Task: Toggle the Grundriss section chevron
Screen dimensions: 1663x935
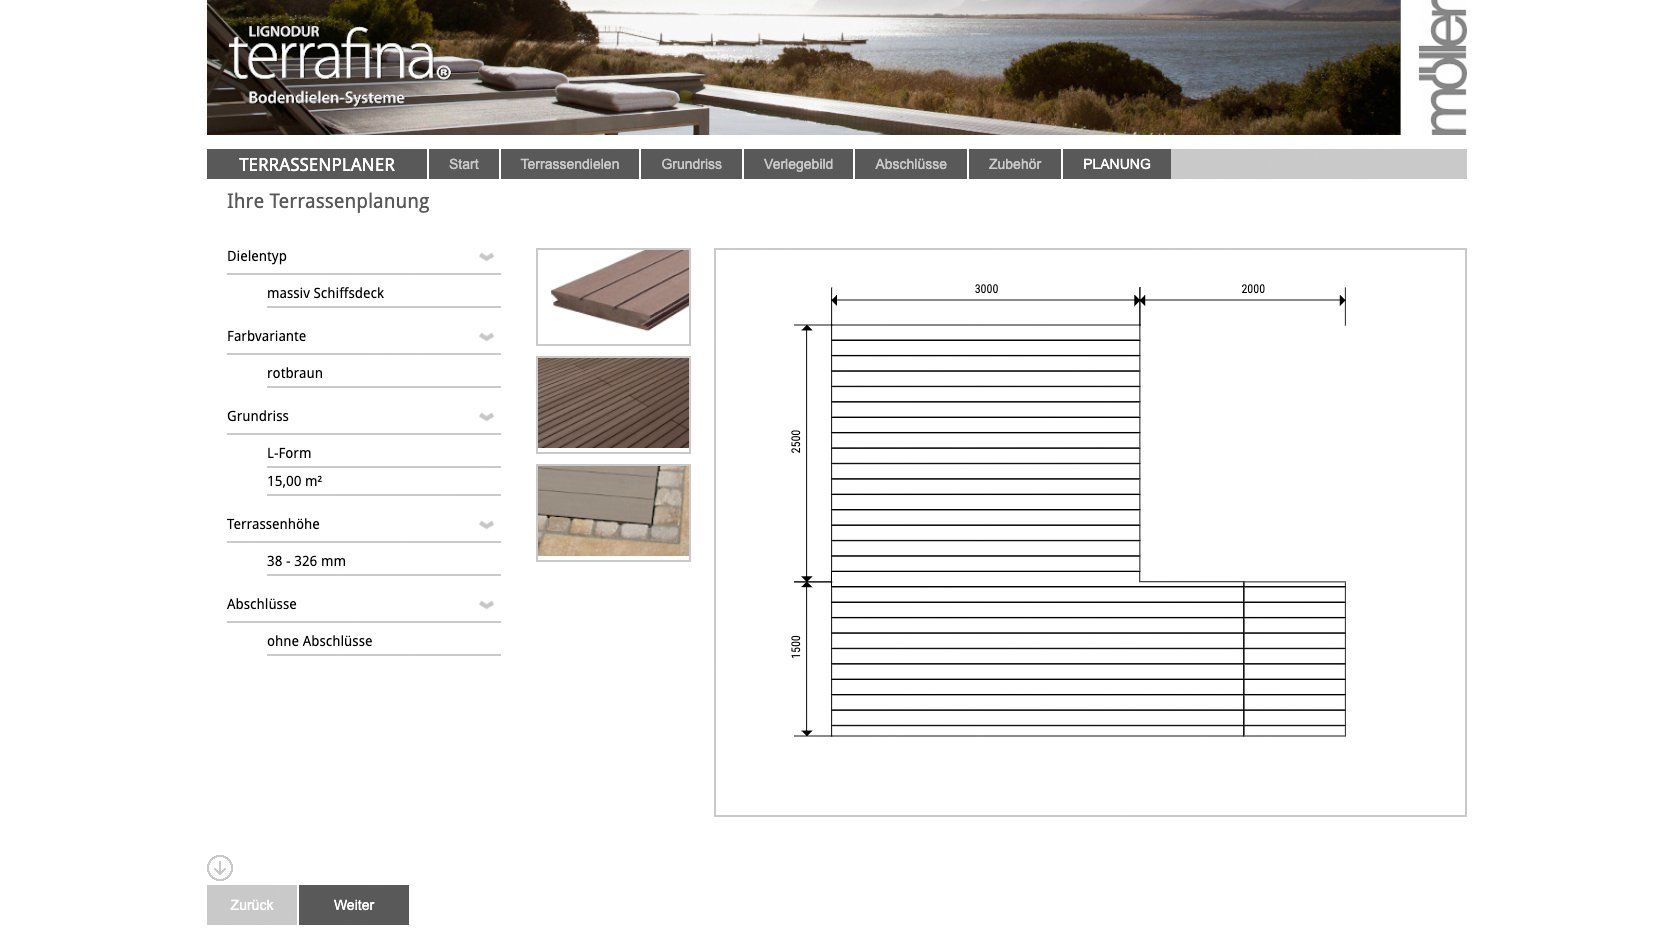Action: (x=487, y=417)
